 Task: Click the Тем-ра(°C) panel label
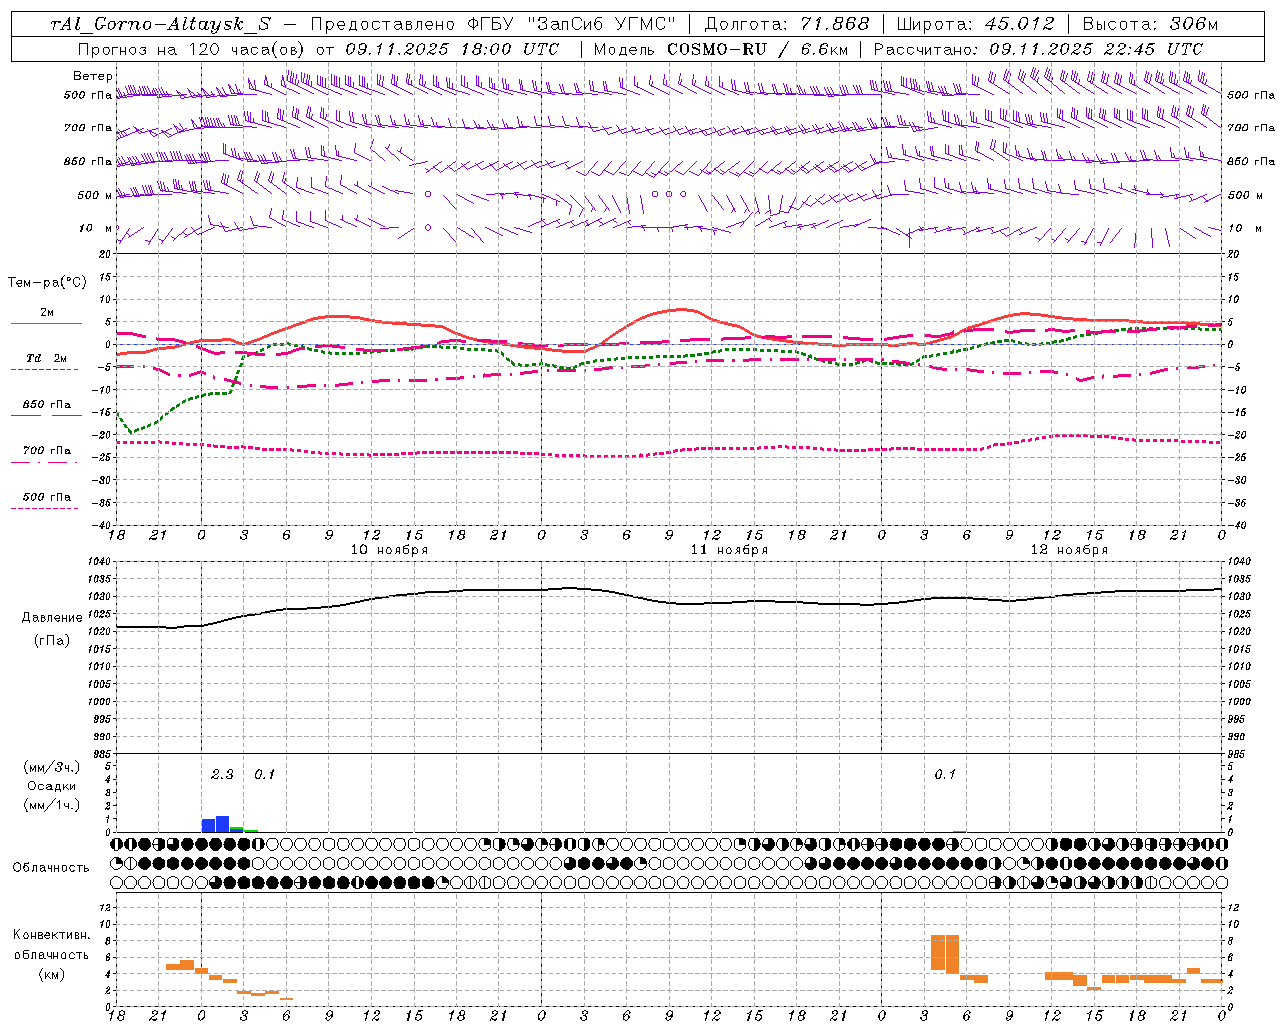pyautogui.click(x=47, y=283)
